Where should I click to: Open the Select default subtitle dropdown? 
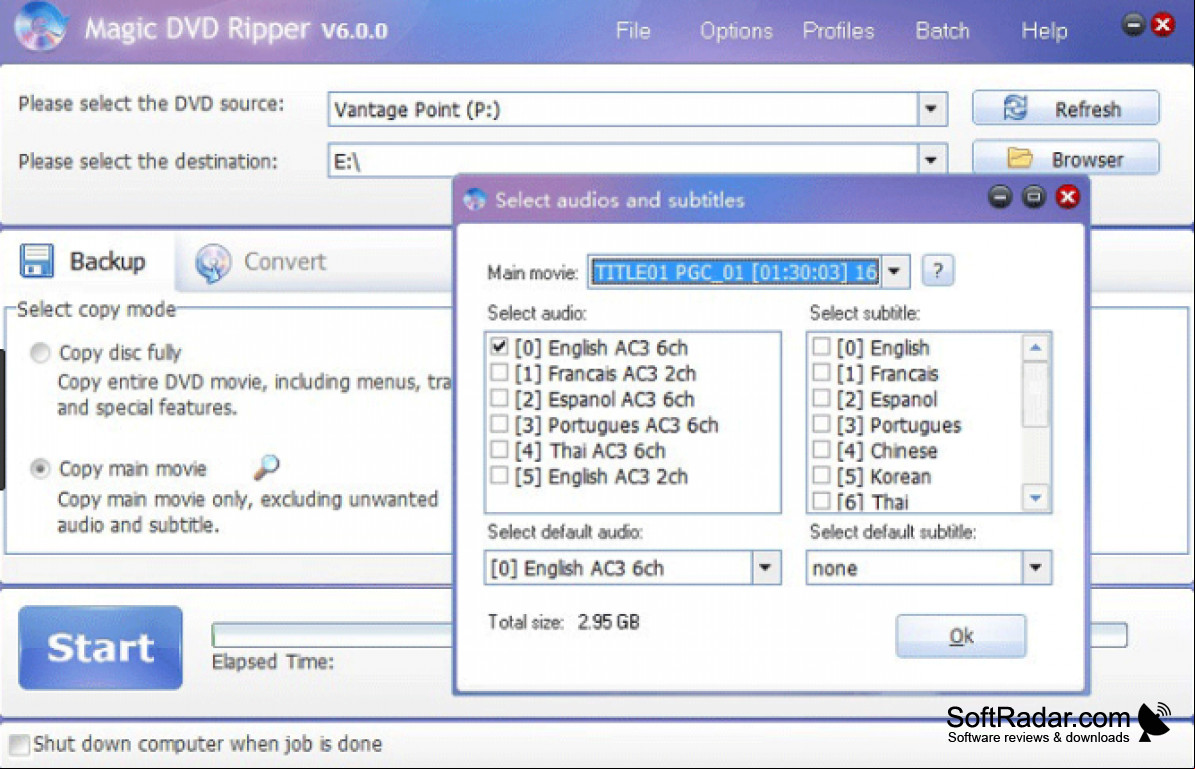pos(1036,568)
